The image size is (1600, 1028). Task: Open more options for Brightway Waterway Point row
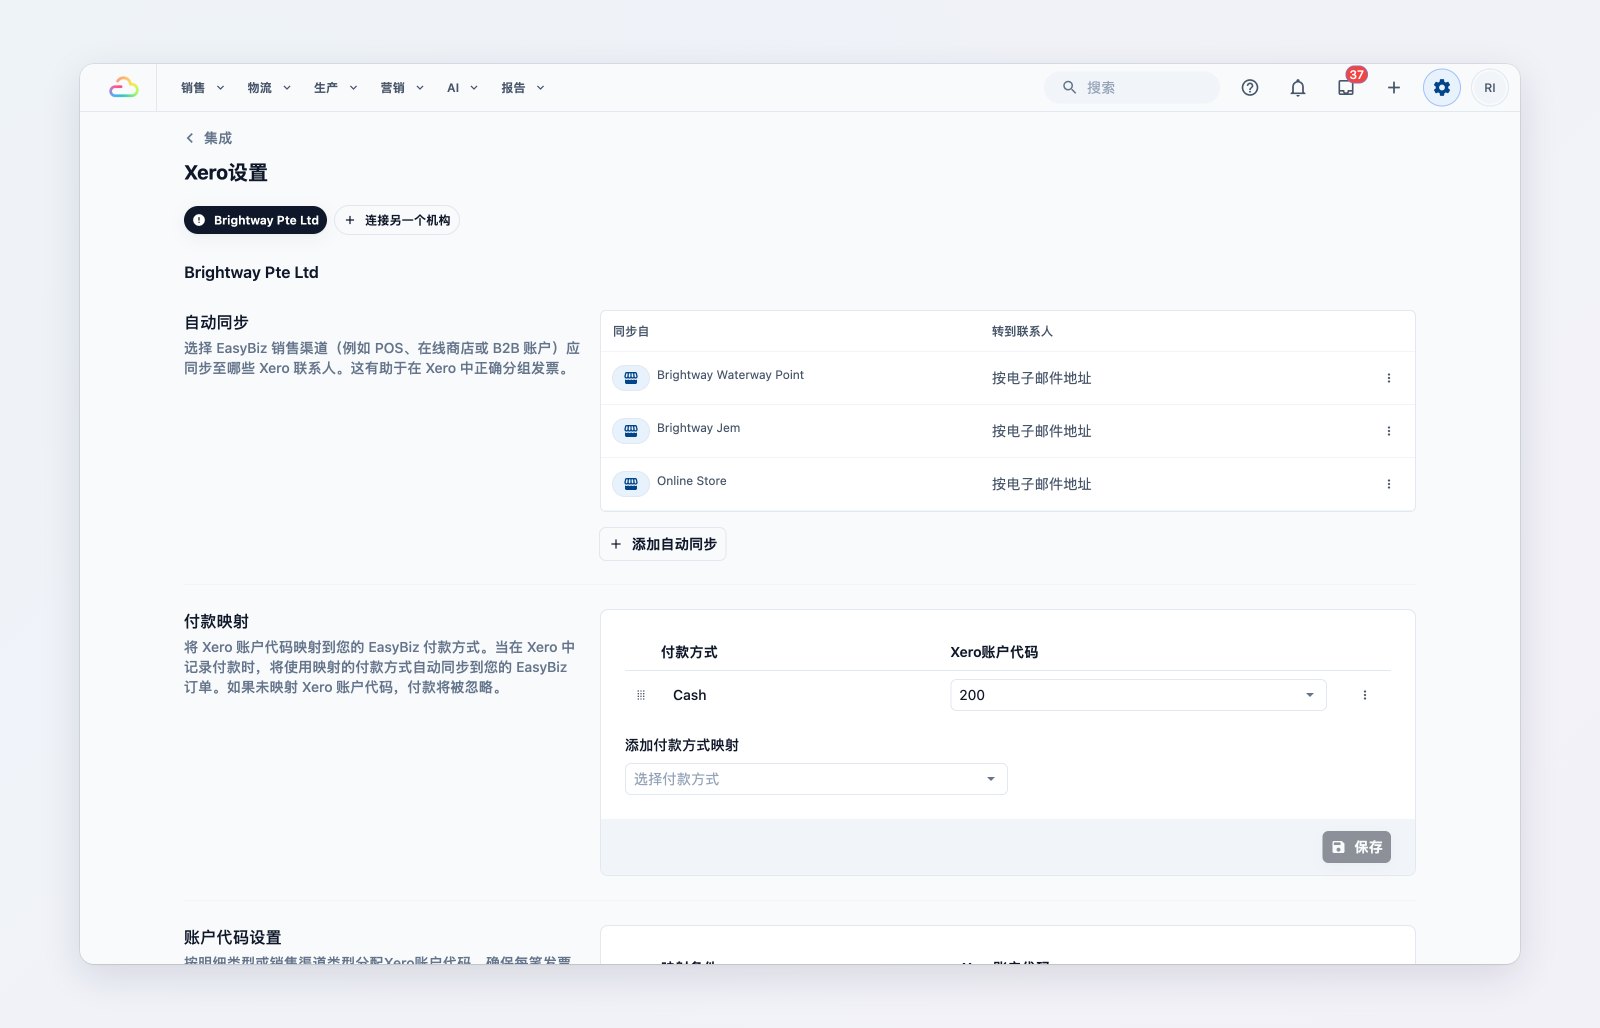[x=1389, y=378]
